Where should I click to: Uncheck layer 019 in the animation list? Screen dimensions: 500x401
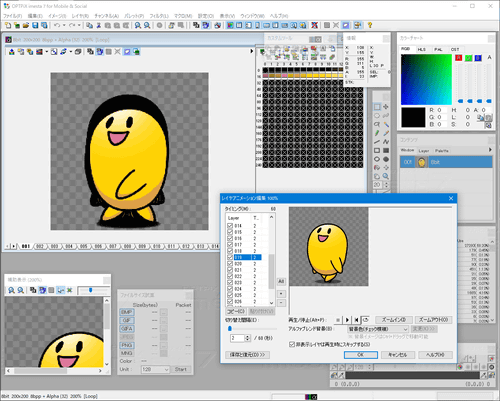(x=230, y=257)
